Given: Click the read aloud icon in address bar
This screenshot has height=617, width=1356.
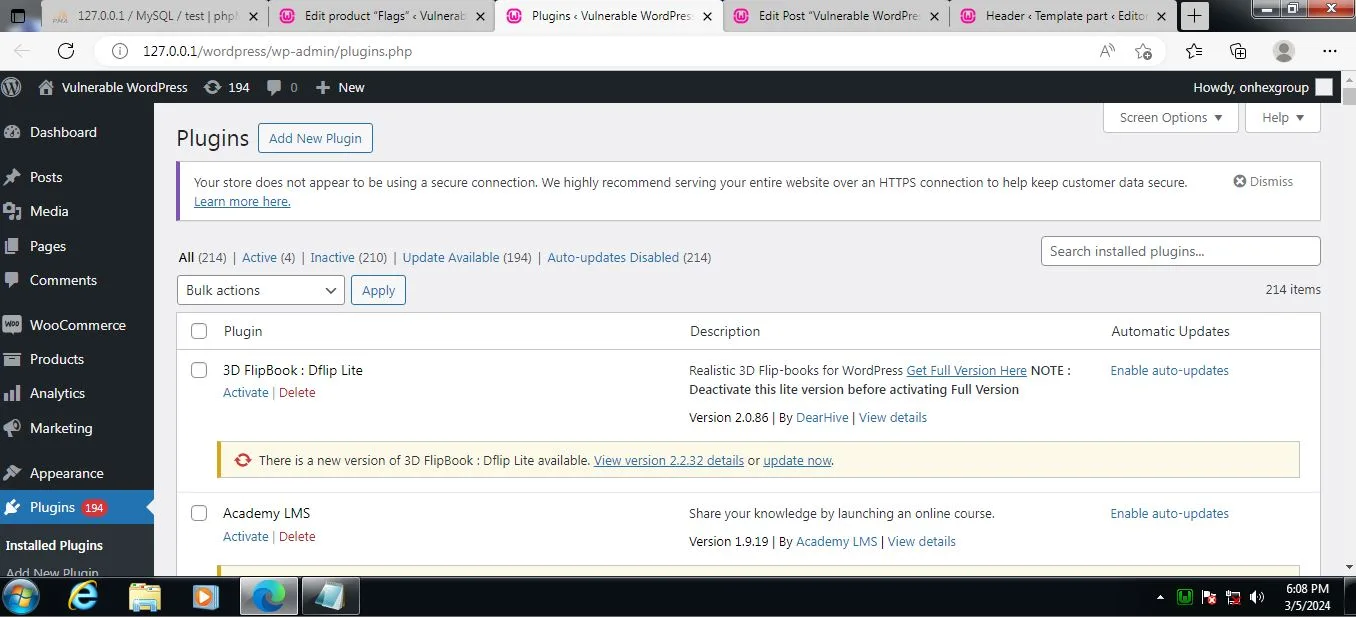Looking at the screenshot, I should click(1107, 51).
